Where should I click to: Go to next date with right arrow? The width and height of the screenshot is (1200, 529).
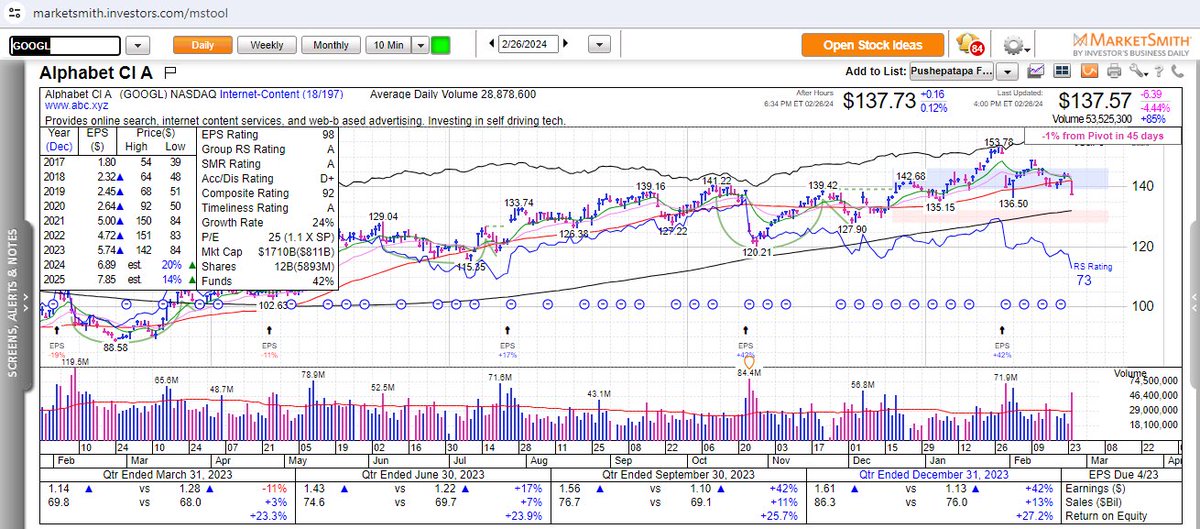[565, 44]
